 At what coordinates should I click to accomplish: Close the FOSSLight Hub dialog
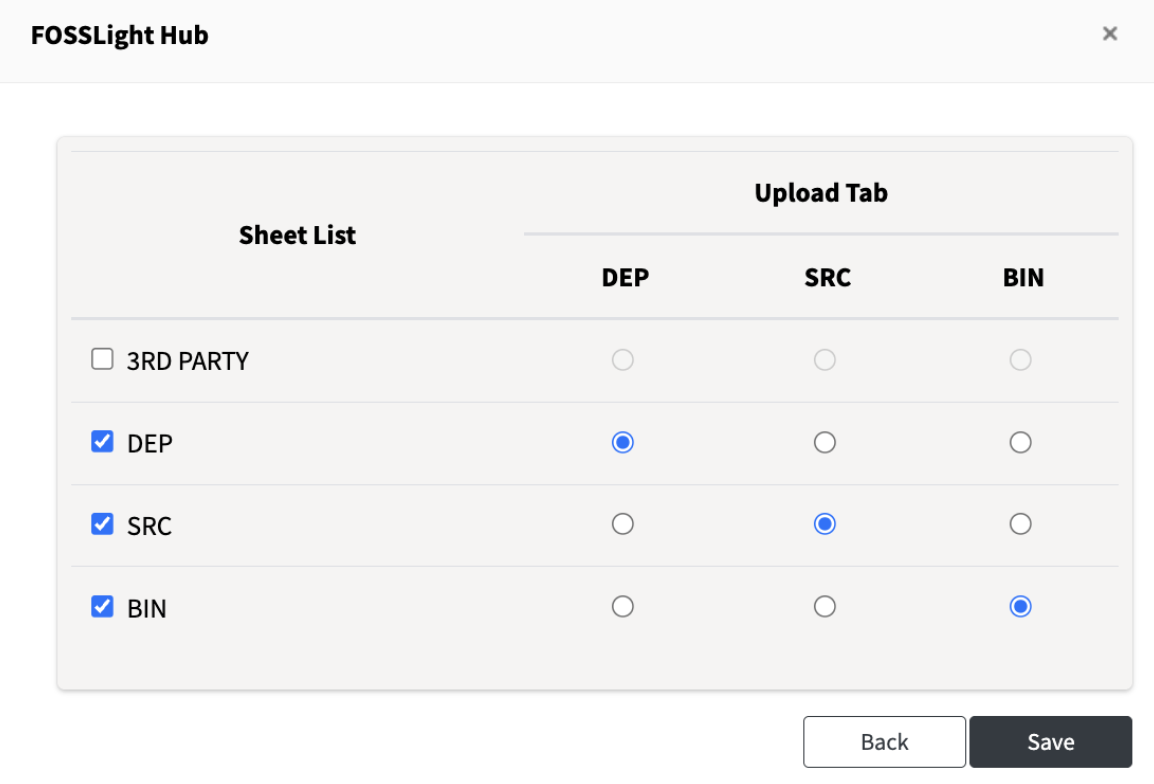(1109, 33)
